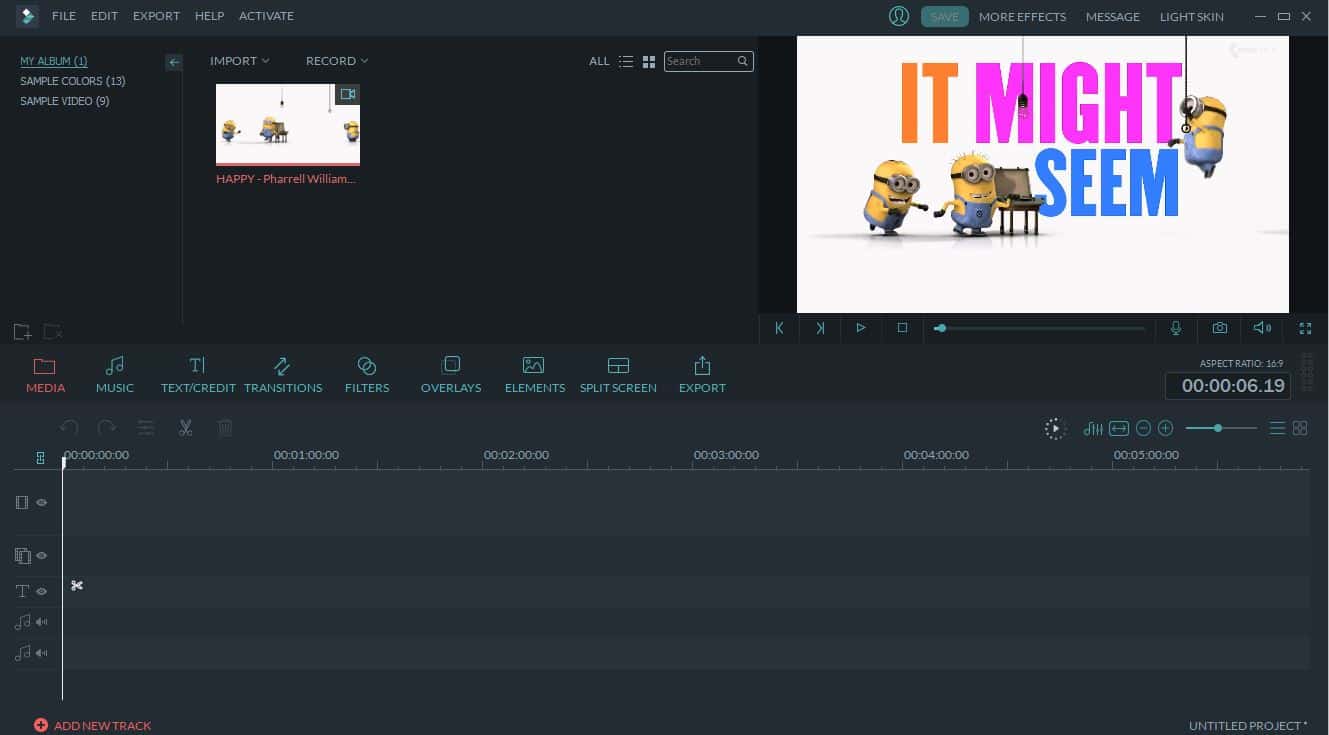Image resolution: width=1329 pixels, height=735 pixels.
Task: Expand the IMPORT dropdown
Action: [x=240, y=61]
